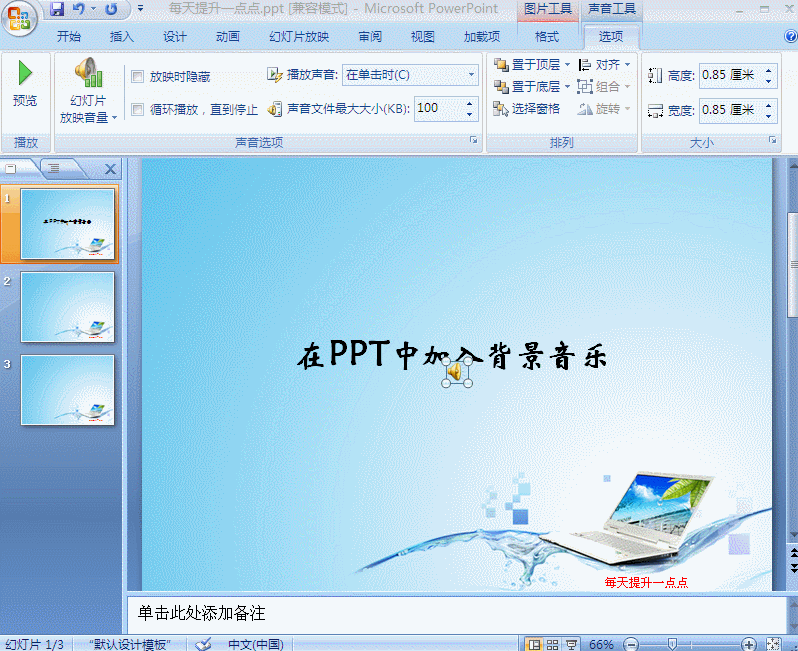Image resolution: width=798 pixels, height=651 pixels.
Task: Click the "默认设计模板" theme indicator
Action: point(130,644)
